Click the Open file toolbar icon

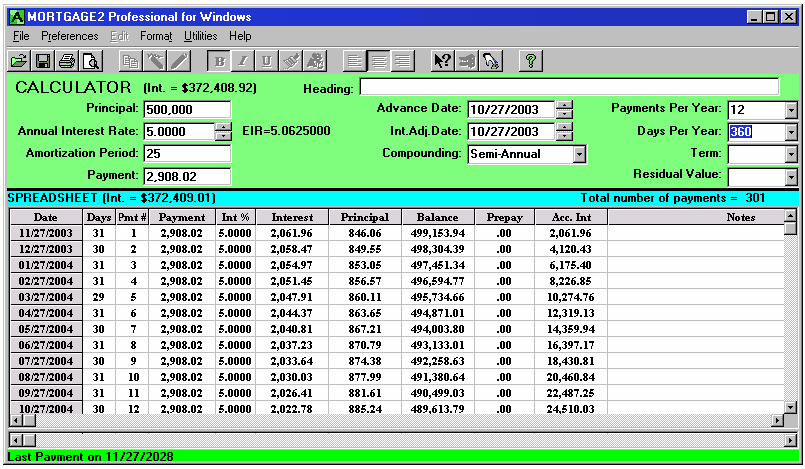click(19, 60)
